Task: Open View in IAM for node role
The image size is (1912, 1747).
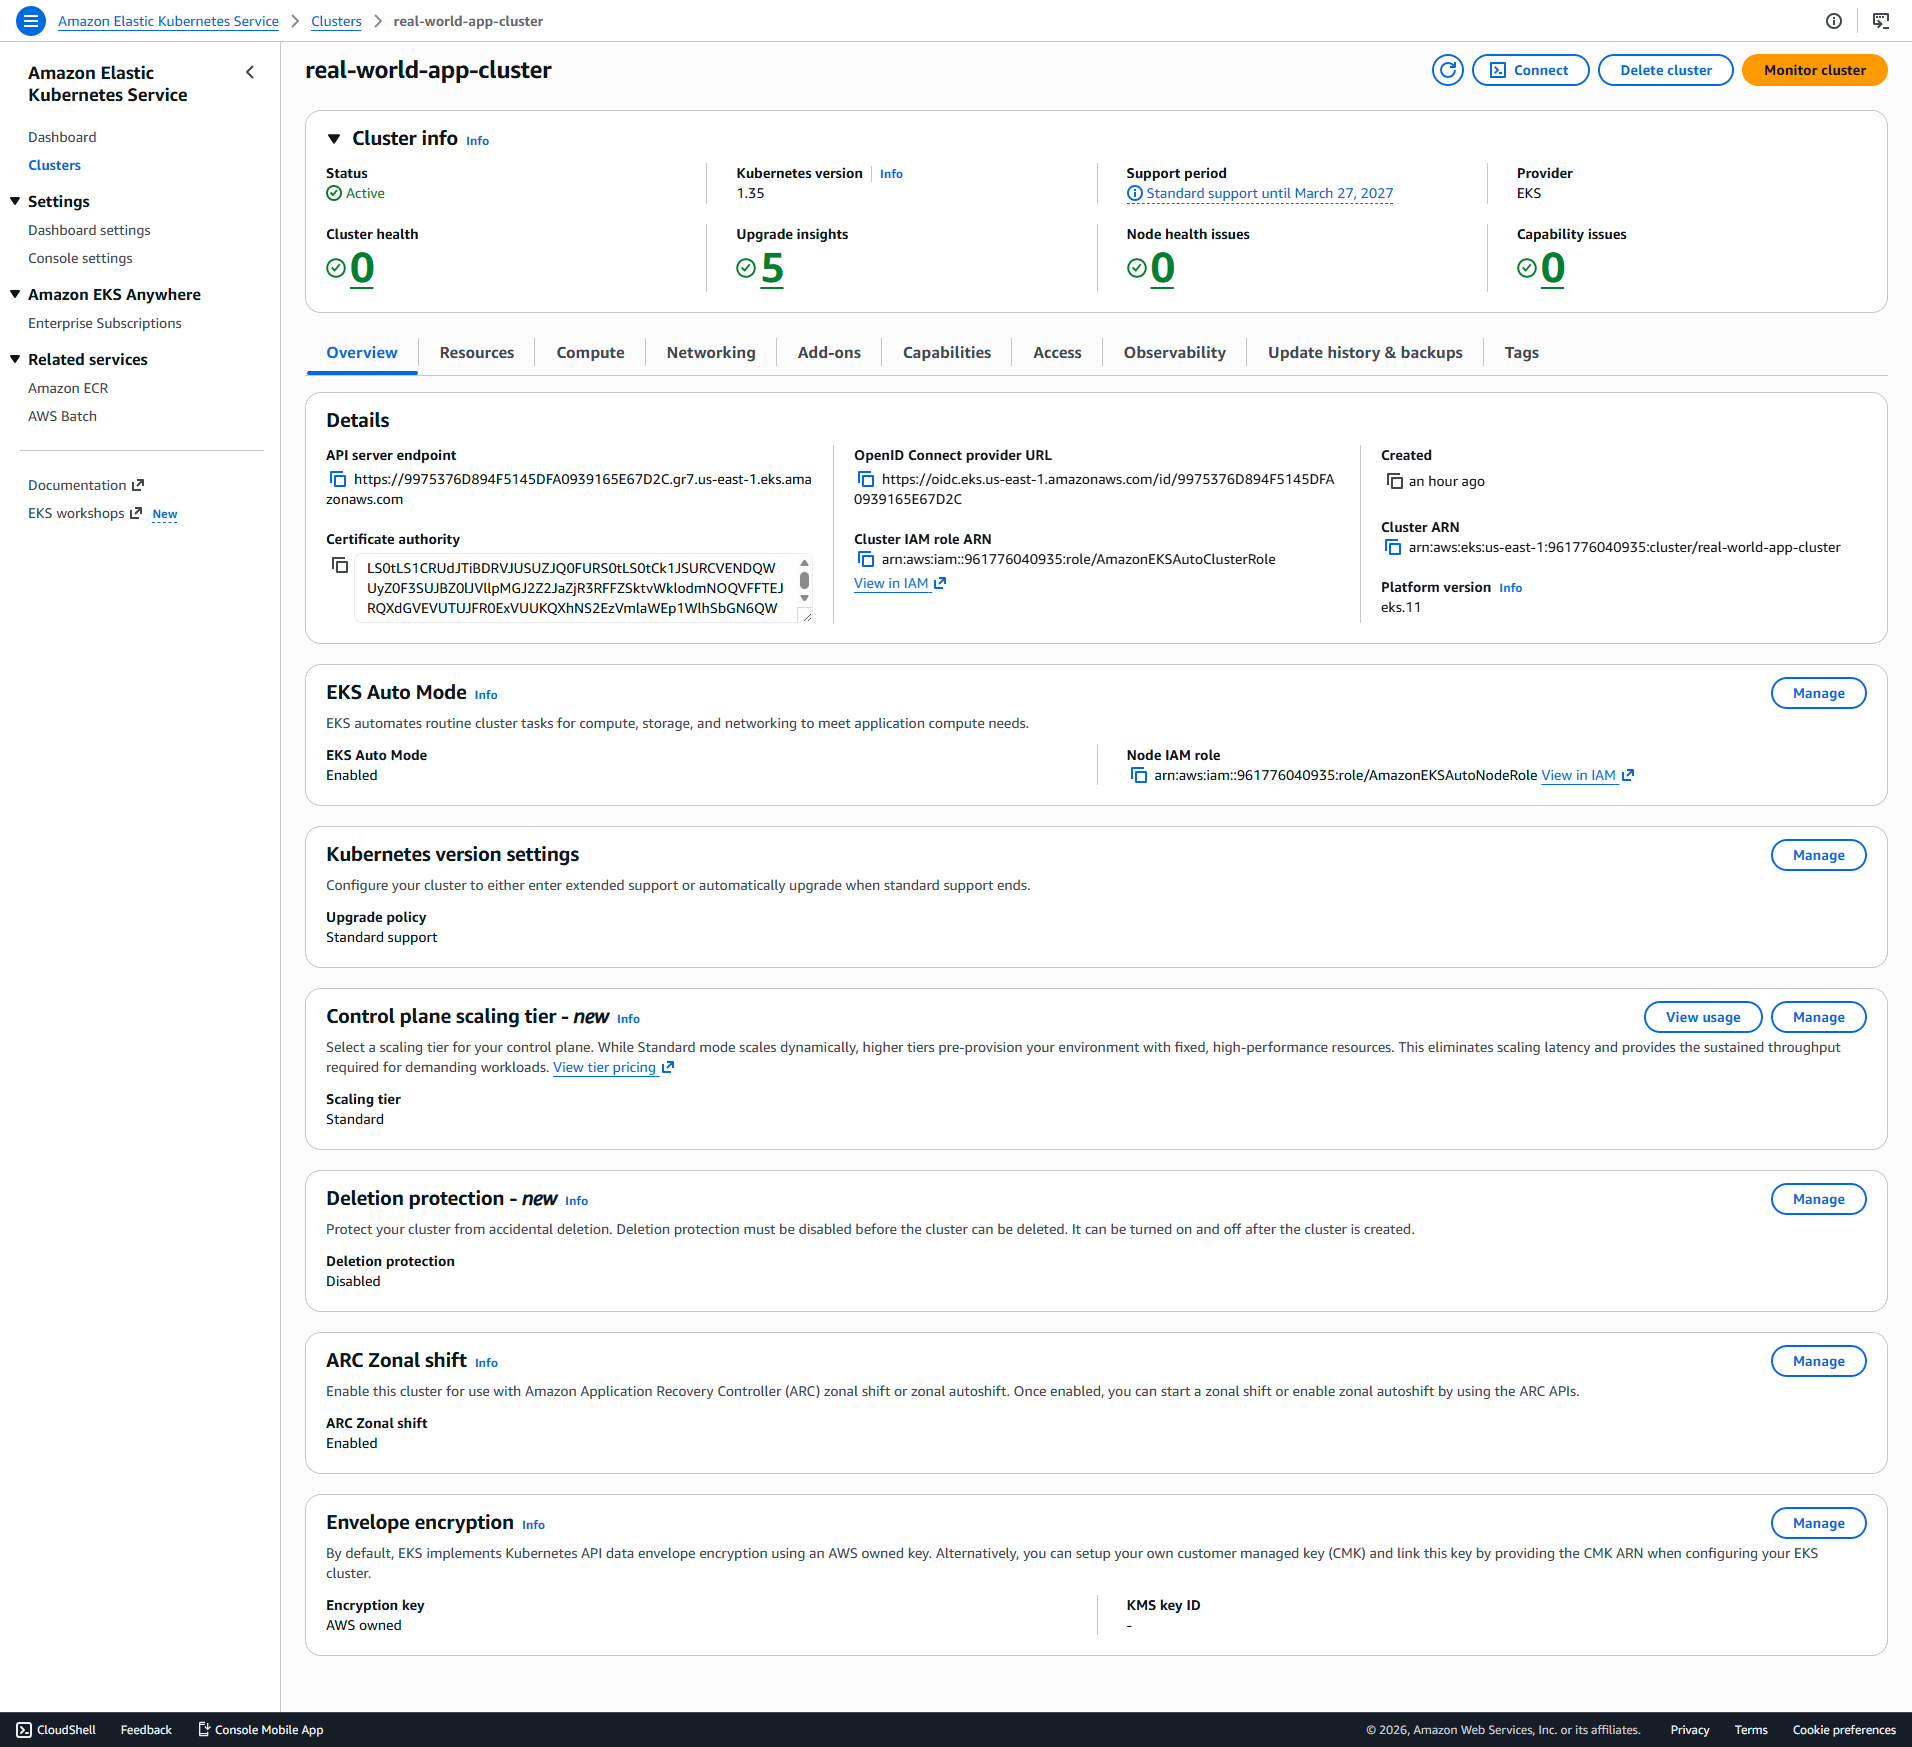Action: pos(1587,776)
